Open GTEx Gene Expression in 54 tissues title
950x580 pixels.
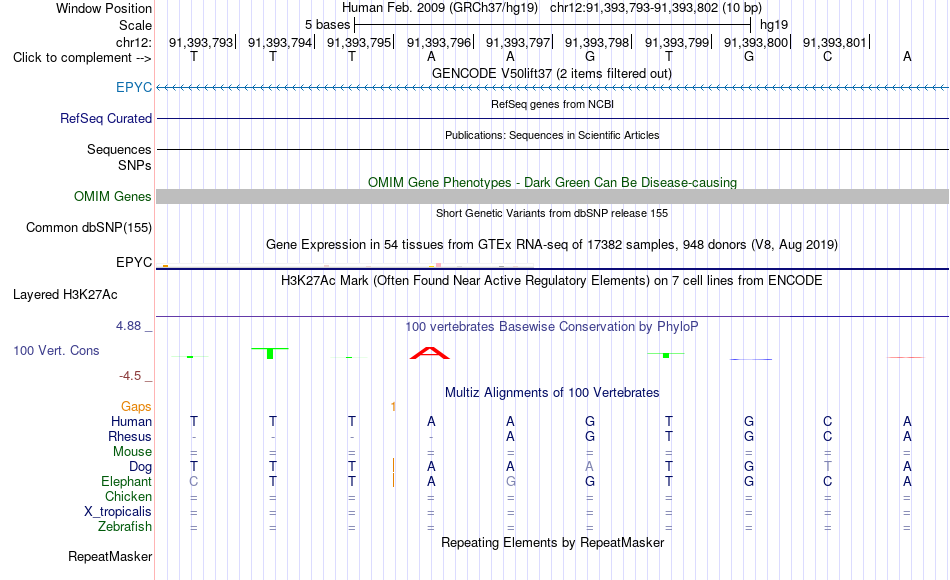552,245
